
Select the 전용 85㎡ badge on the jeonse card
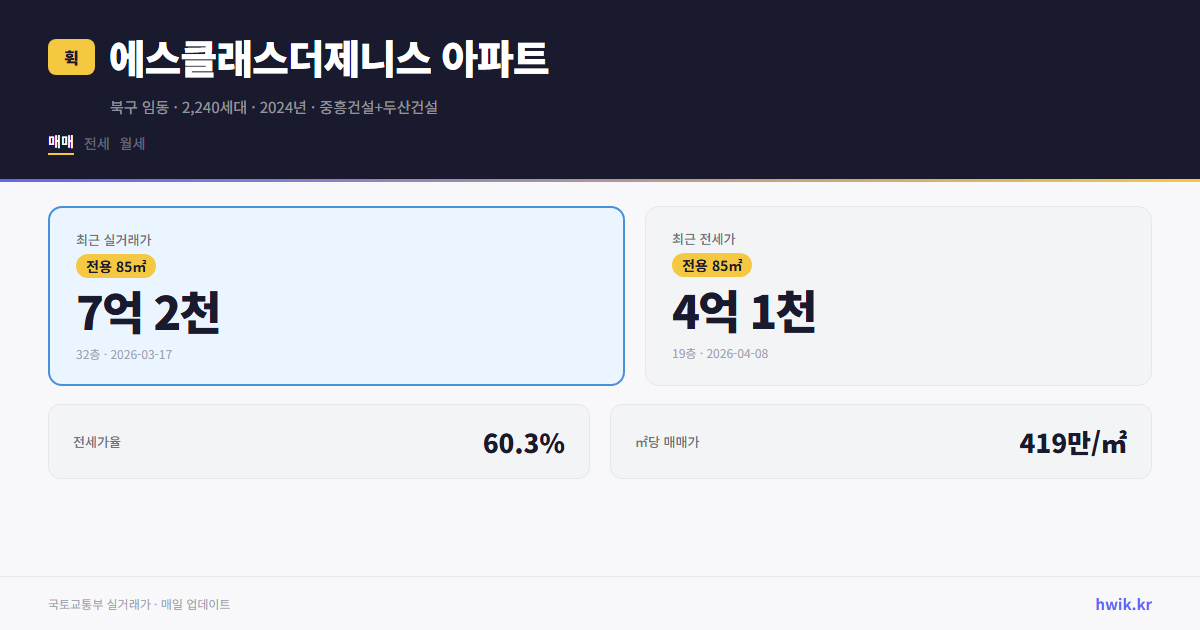point(710,266)
